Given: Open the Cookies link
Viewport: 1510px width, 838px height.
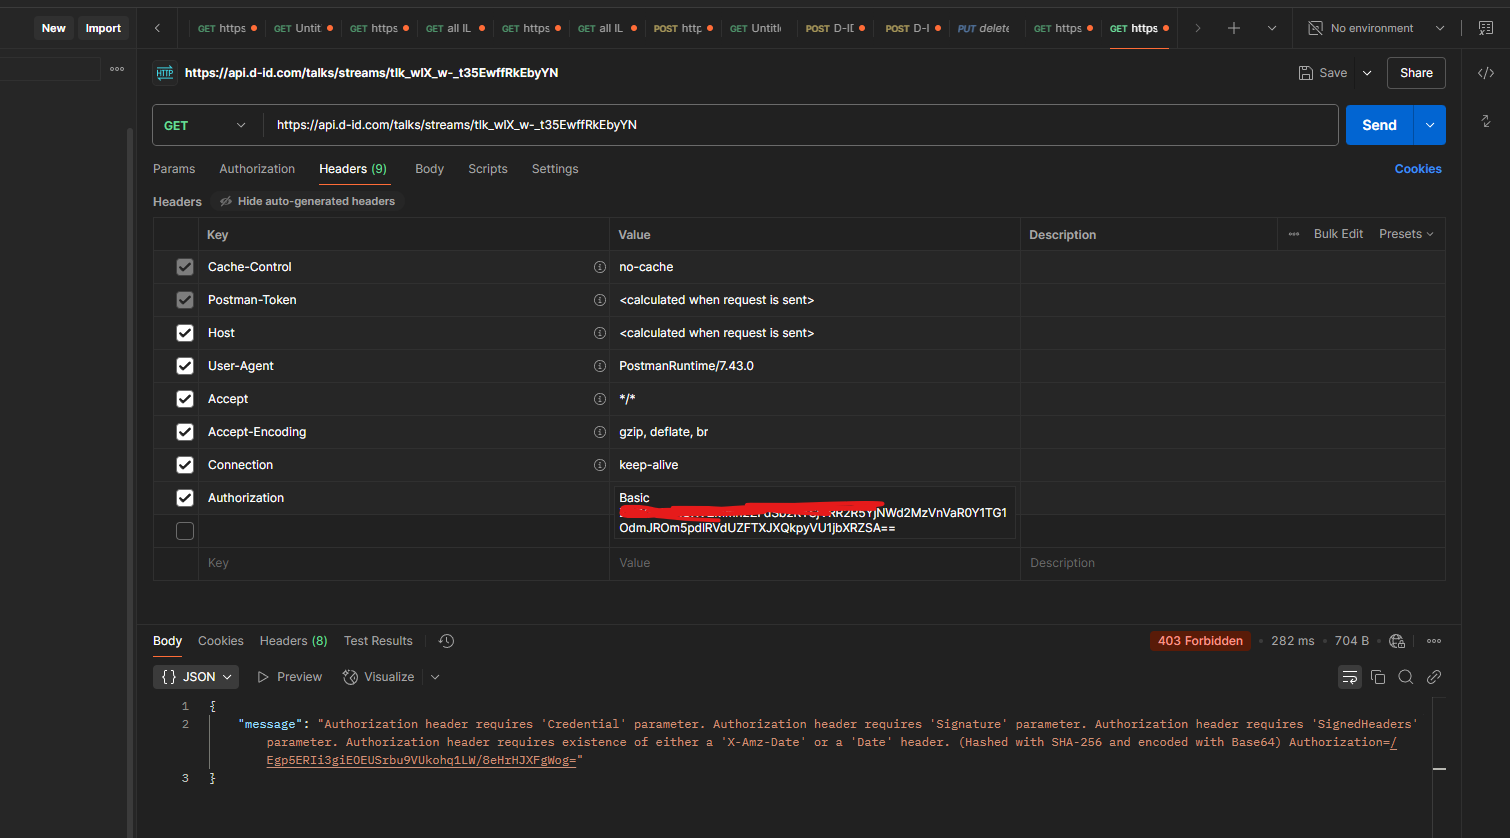Looking at the screenshot, I should (x=1418, y=169).
